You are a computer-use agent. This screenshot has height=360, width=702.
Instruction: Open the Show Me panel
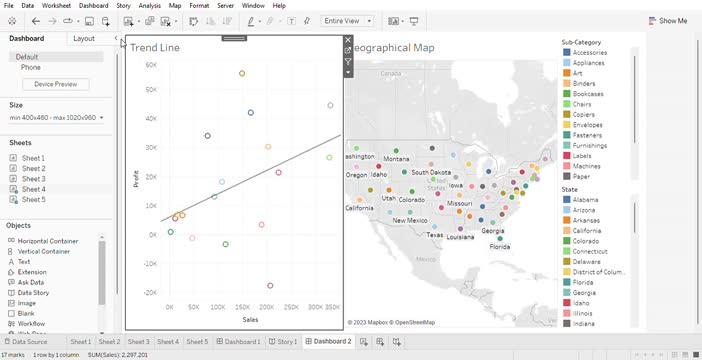[668, 21]
